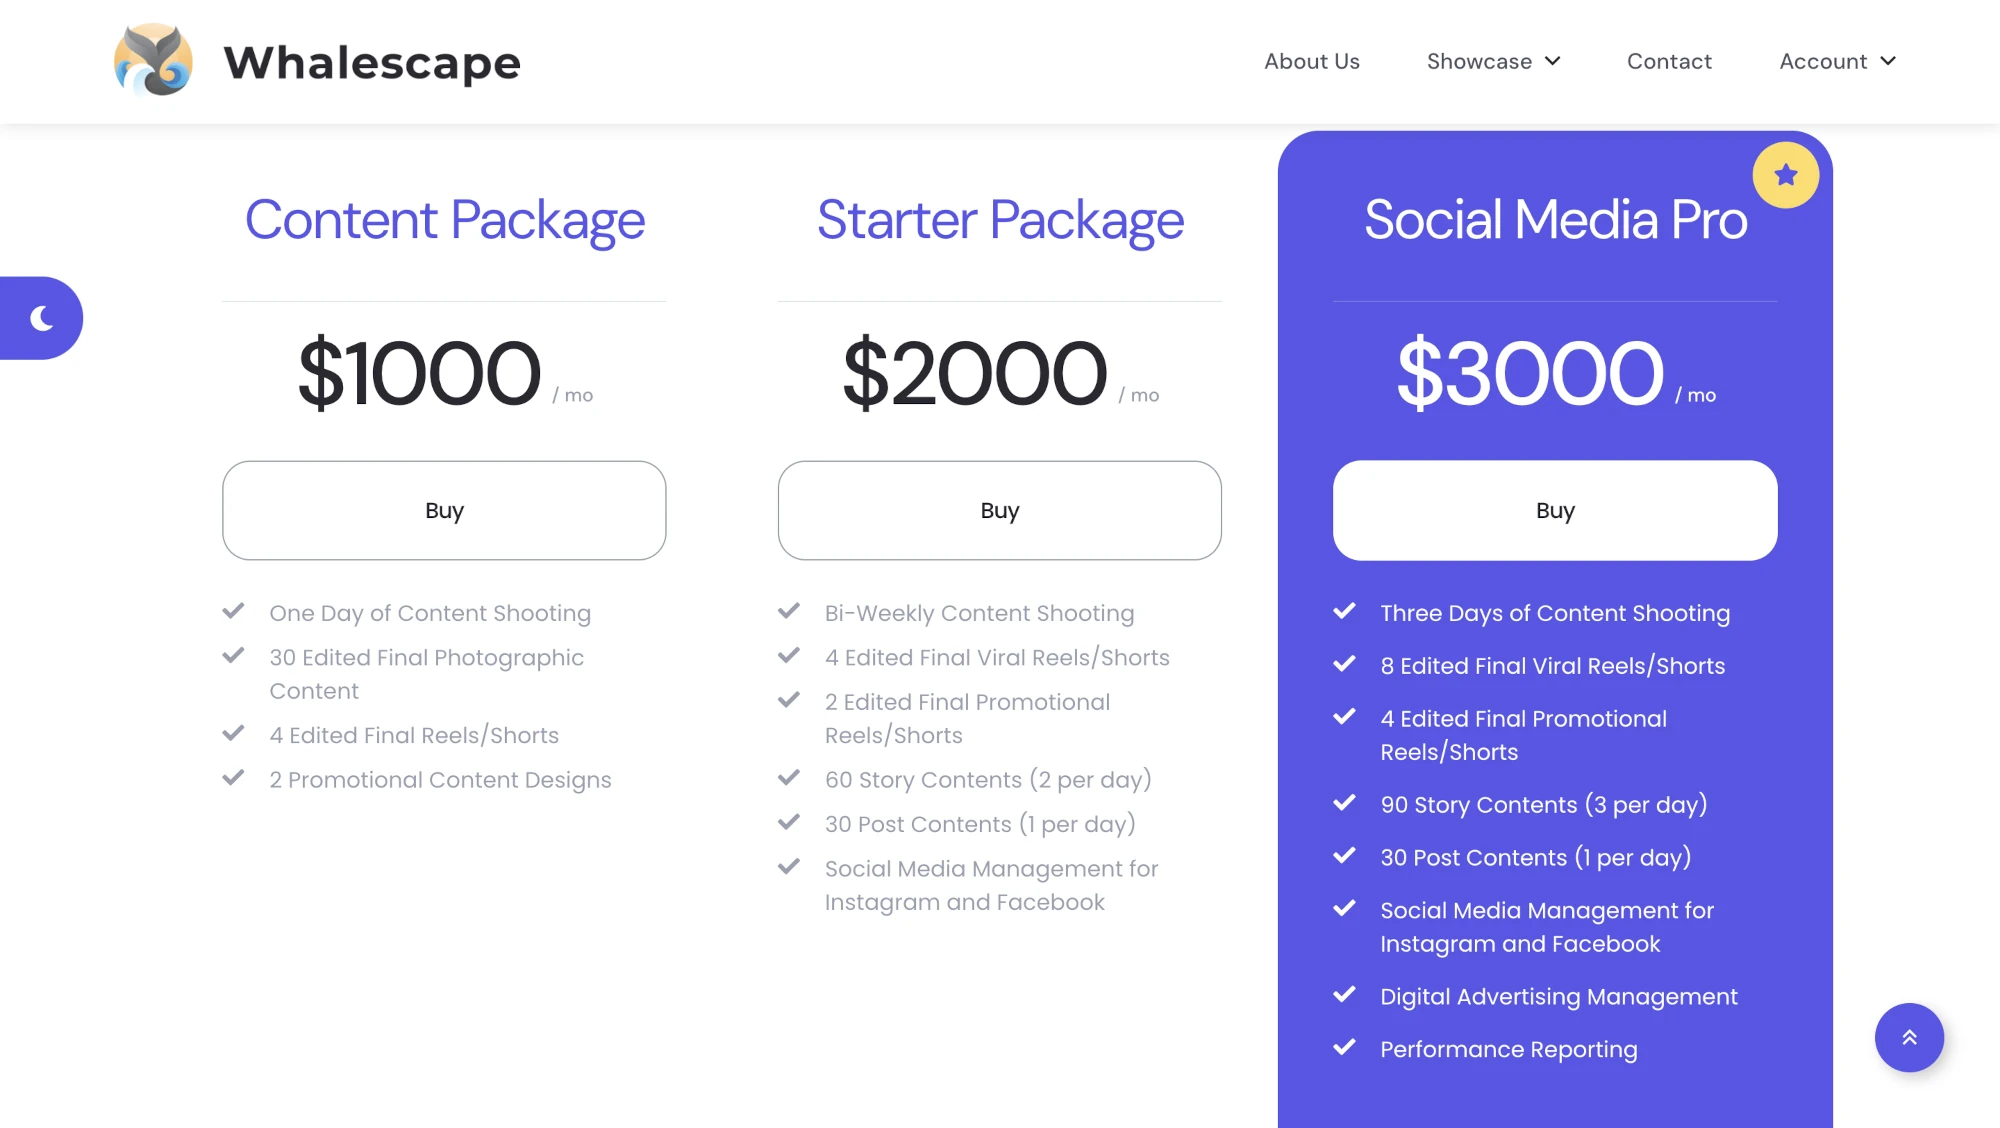
Task: Click the checkmark beside Bi-Weekly Content Shooting
Action: click(x=789, y=611)
